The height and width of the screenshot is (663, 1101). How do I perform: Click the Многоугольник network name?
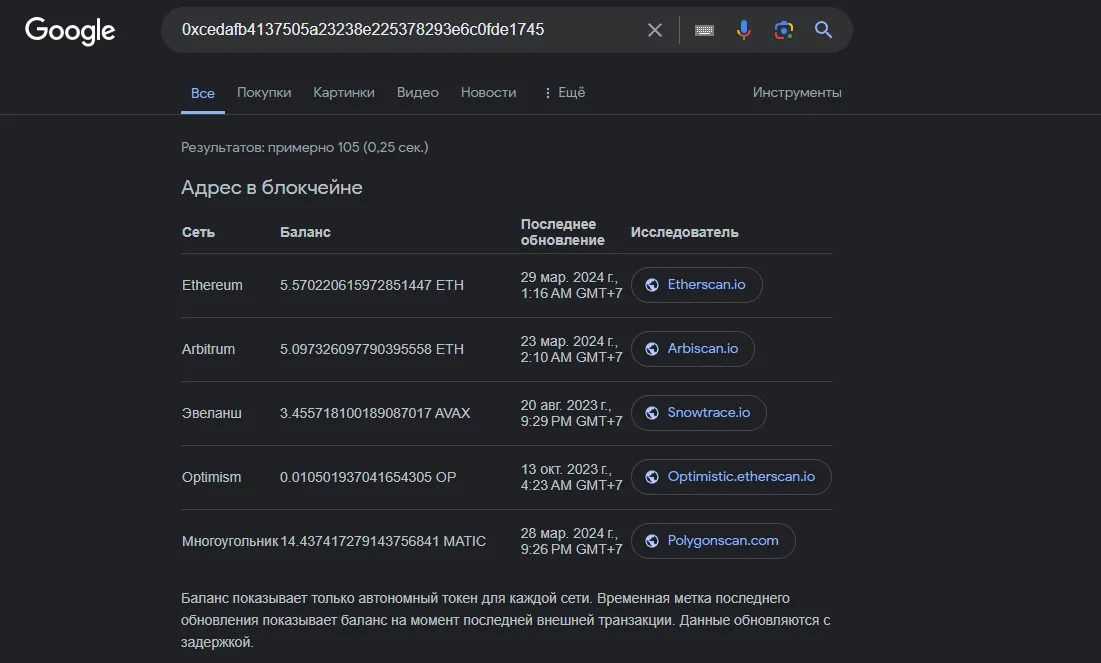point(230,541)
